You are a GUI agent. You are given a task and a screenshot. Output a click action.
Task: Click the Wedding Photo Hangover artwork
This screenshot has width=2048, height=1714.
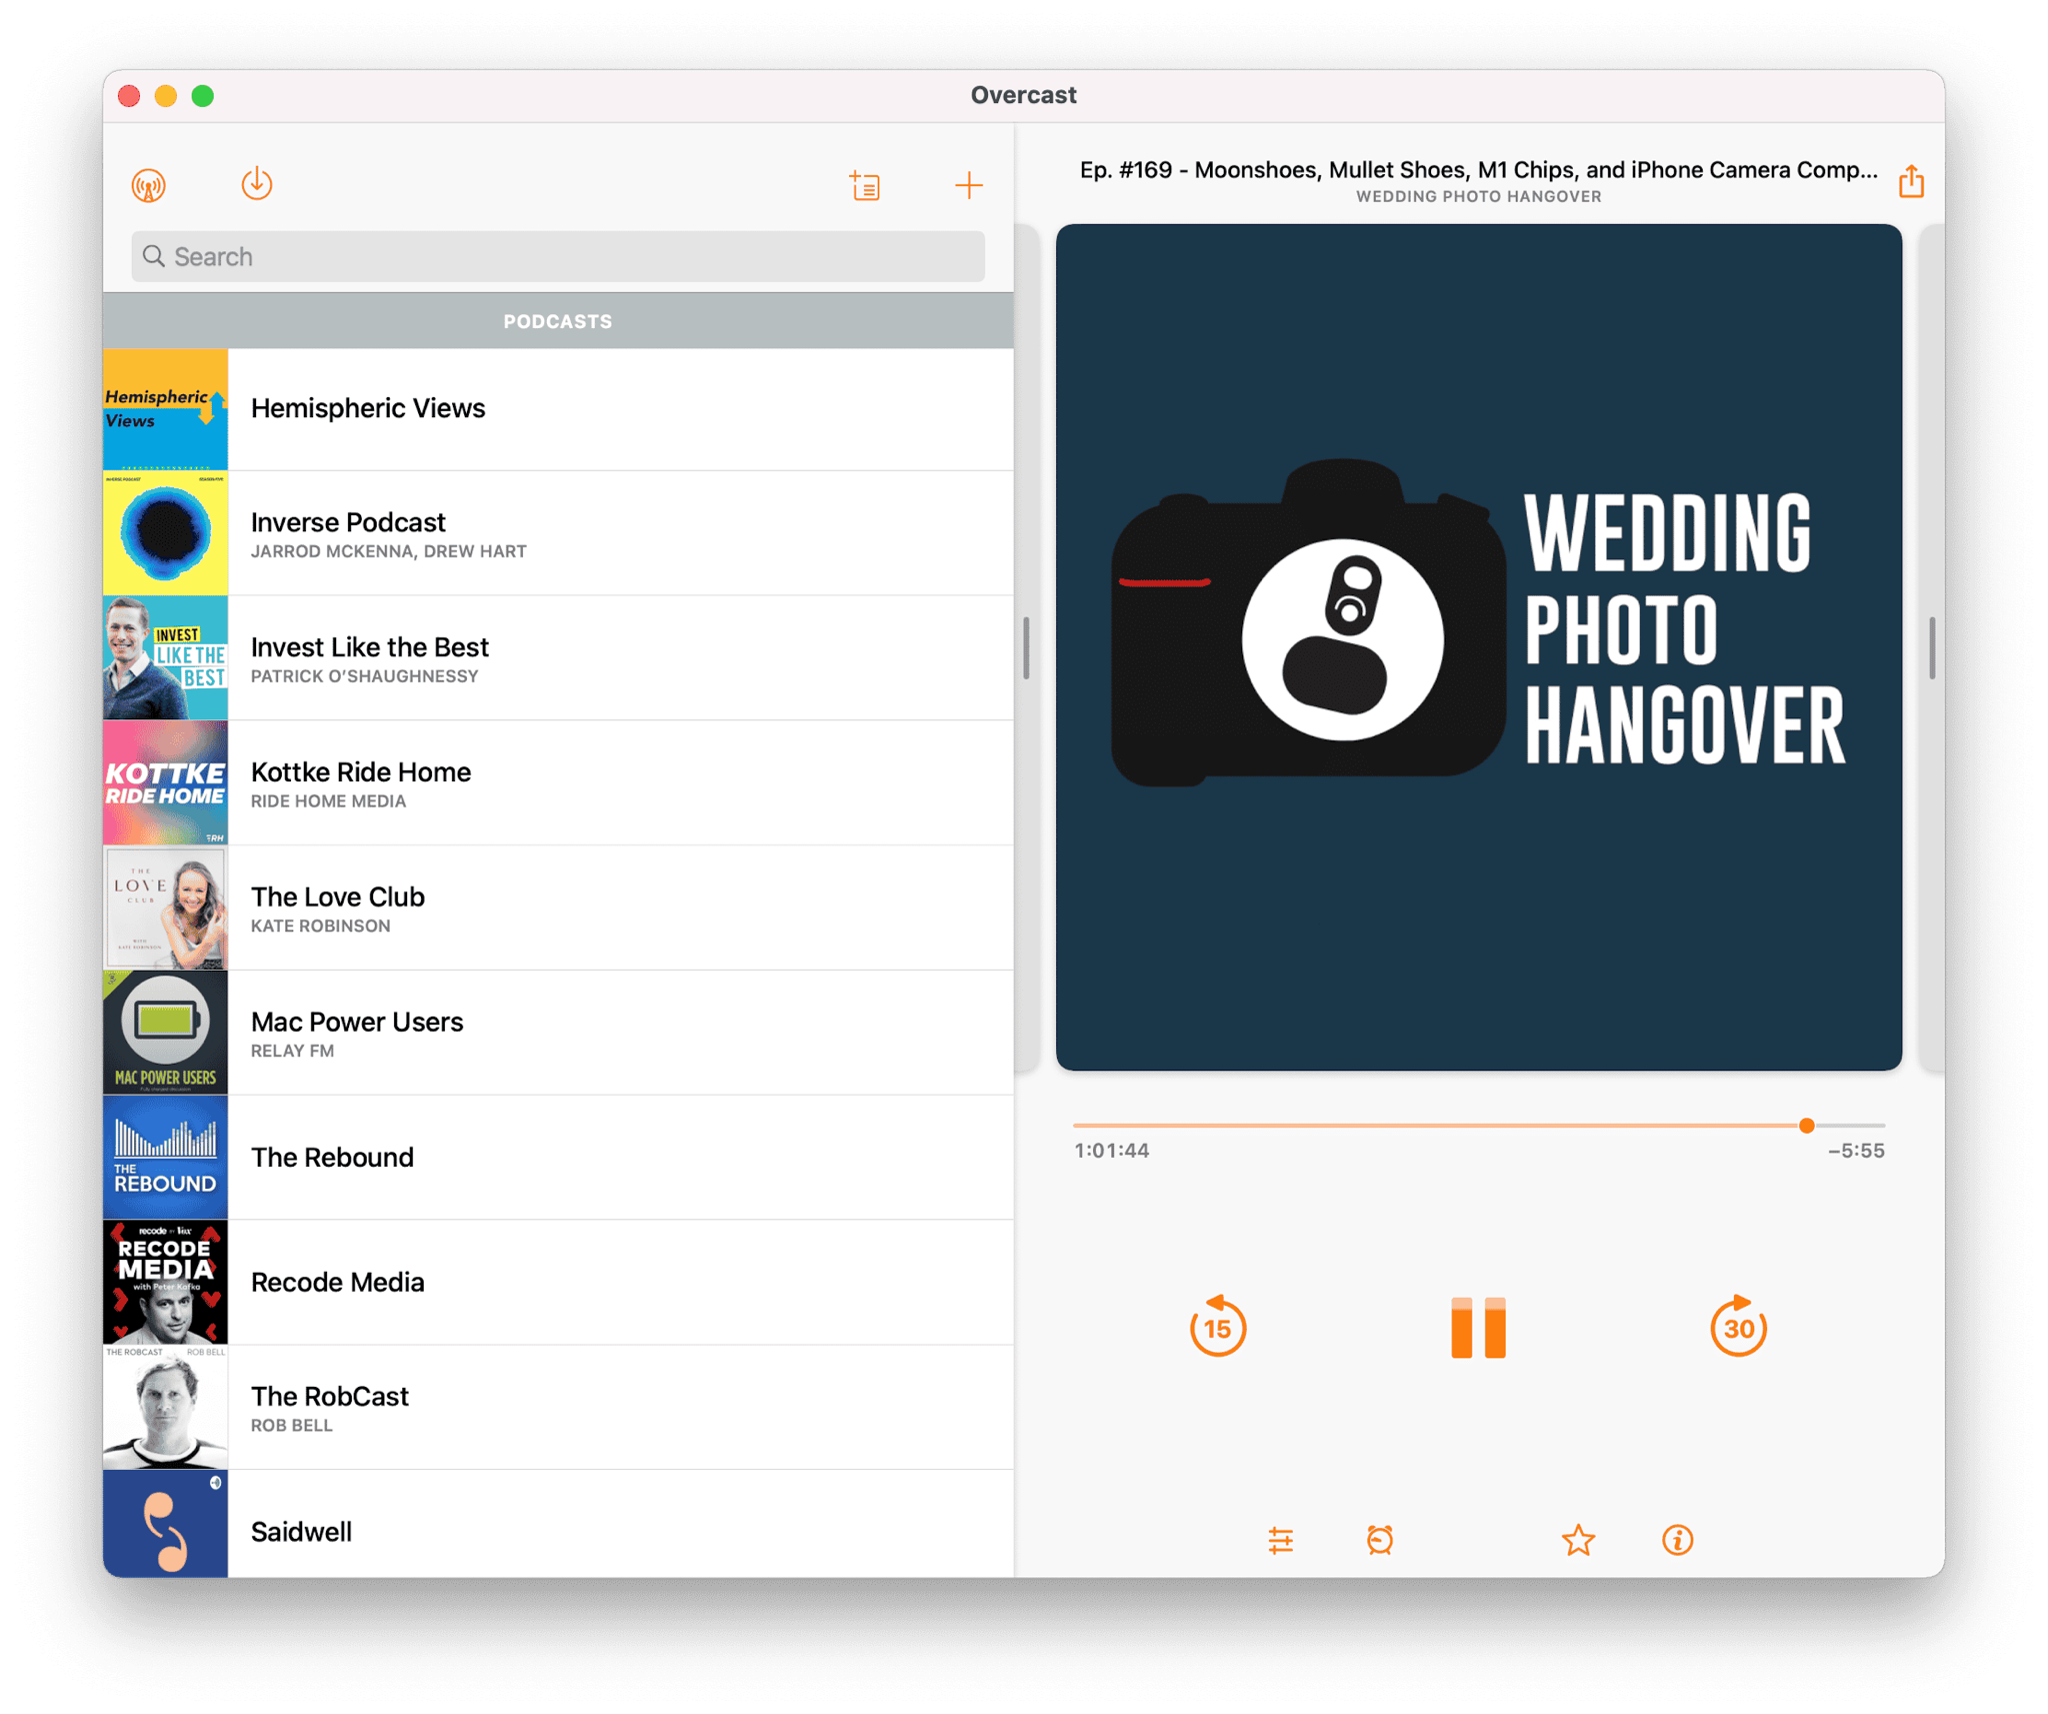point(1478,647)
